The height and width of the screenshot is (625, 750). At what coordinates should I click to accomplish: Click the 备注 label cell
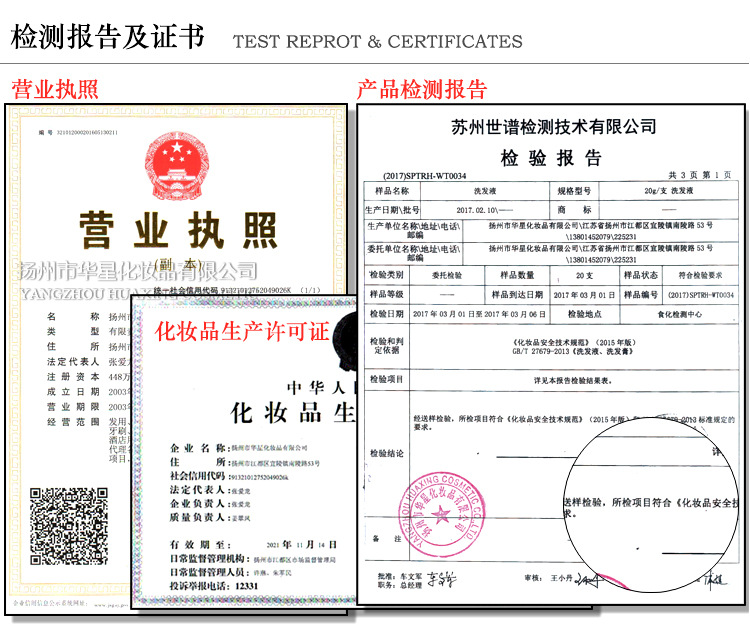(x=386, y=539)
